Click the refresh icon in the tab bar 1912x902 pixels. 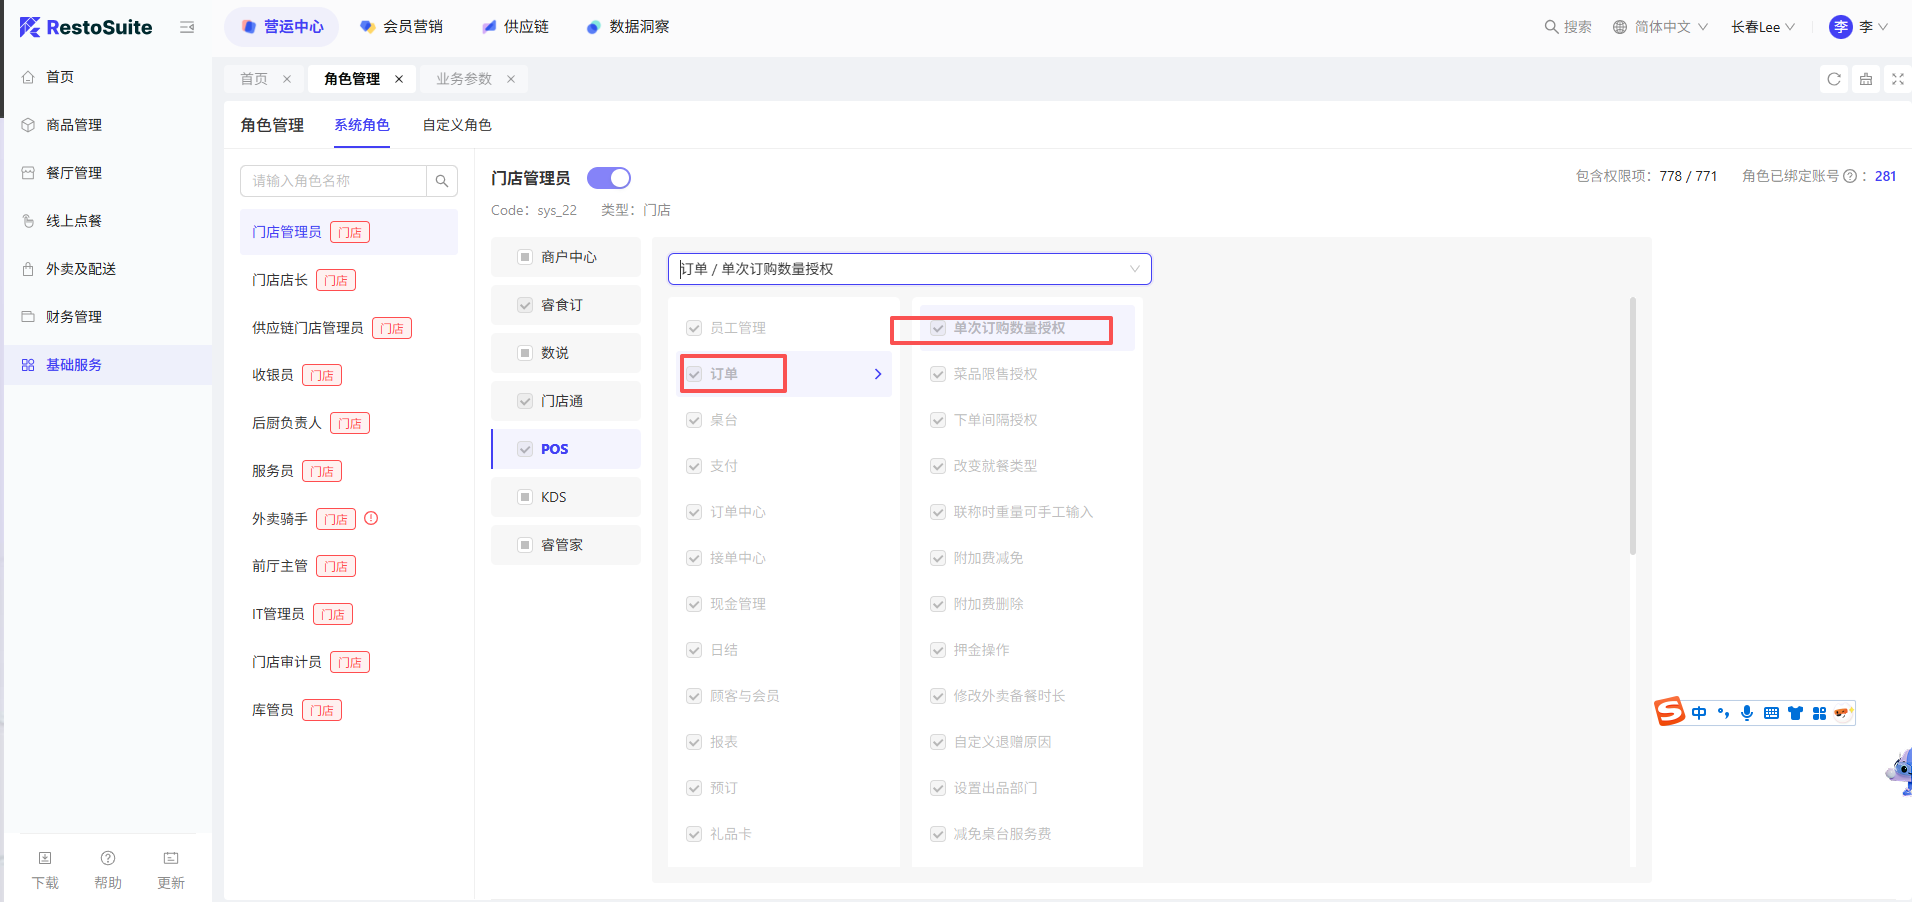click(x=1833, y=79)
